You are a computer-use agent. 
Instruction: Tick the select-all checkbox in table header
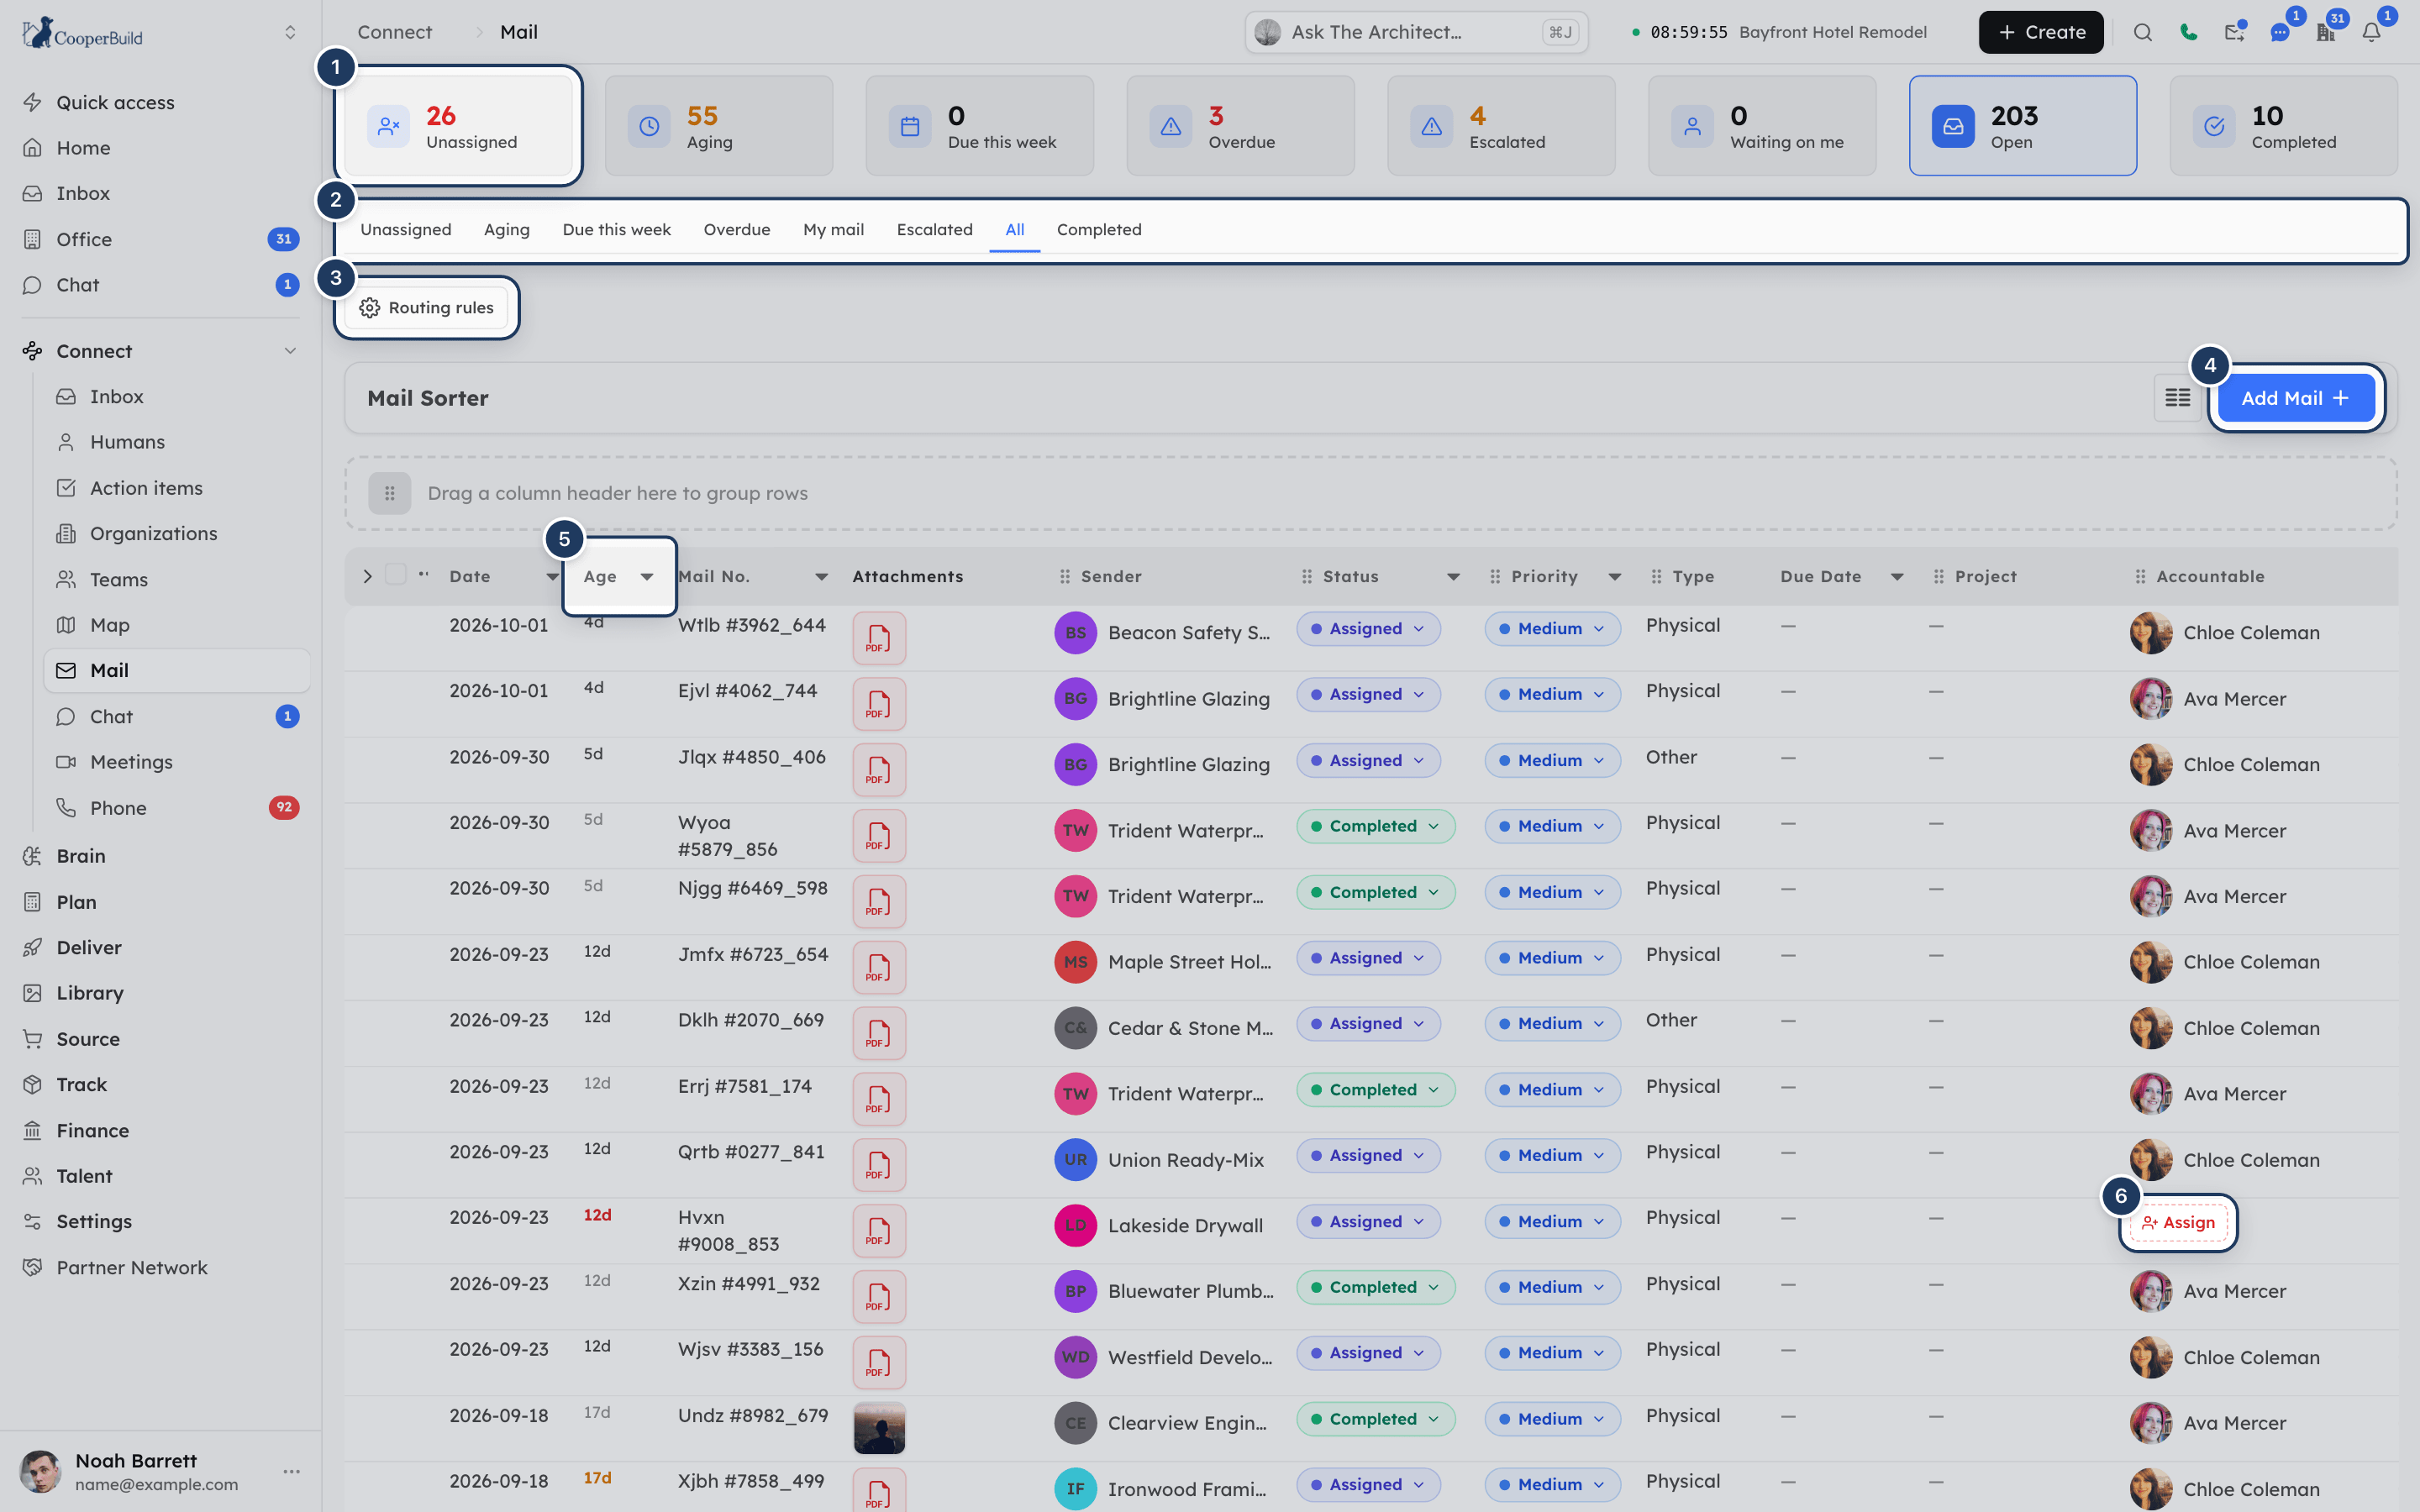pos(396,574)
